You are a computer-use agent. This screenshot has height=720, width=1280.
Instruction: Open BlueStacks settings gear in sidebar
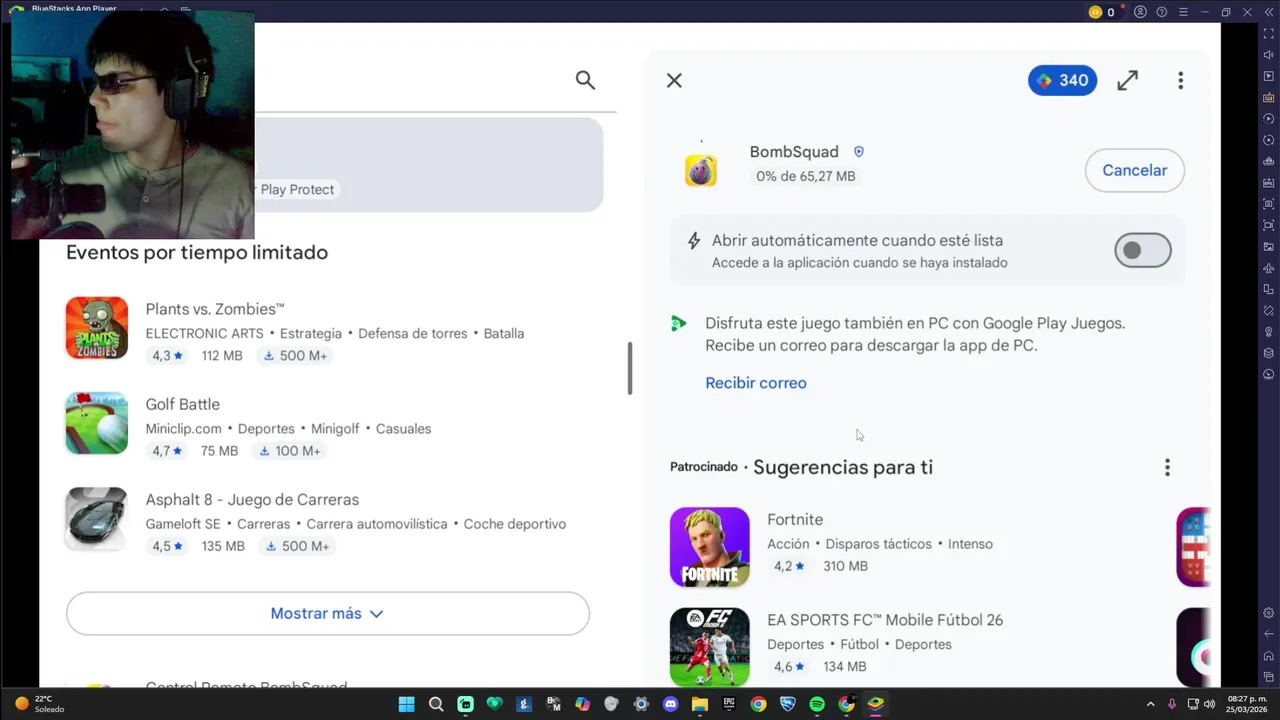point(1269,613)
